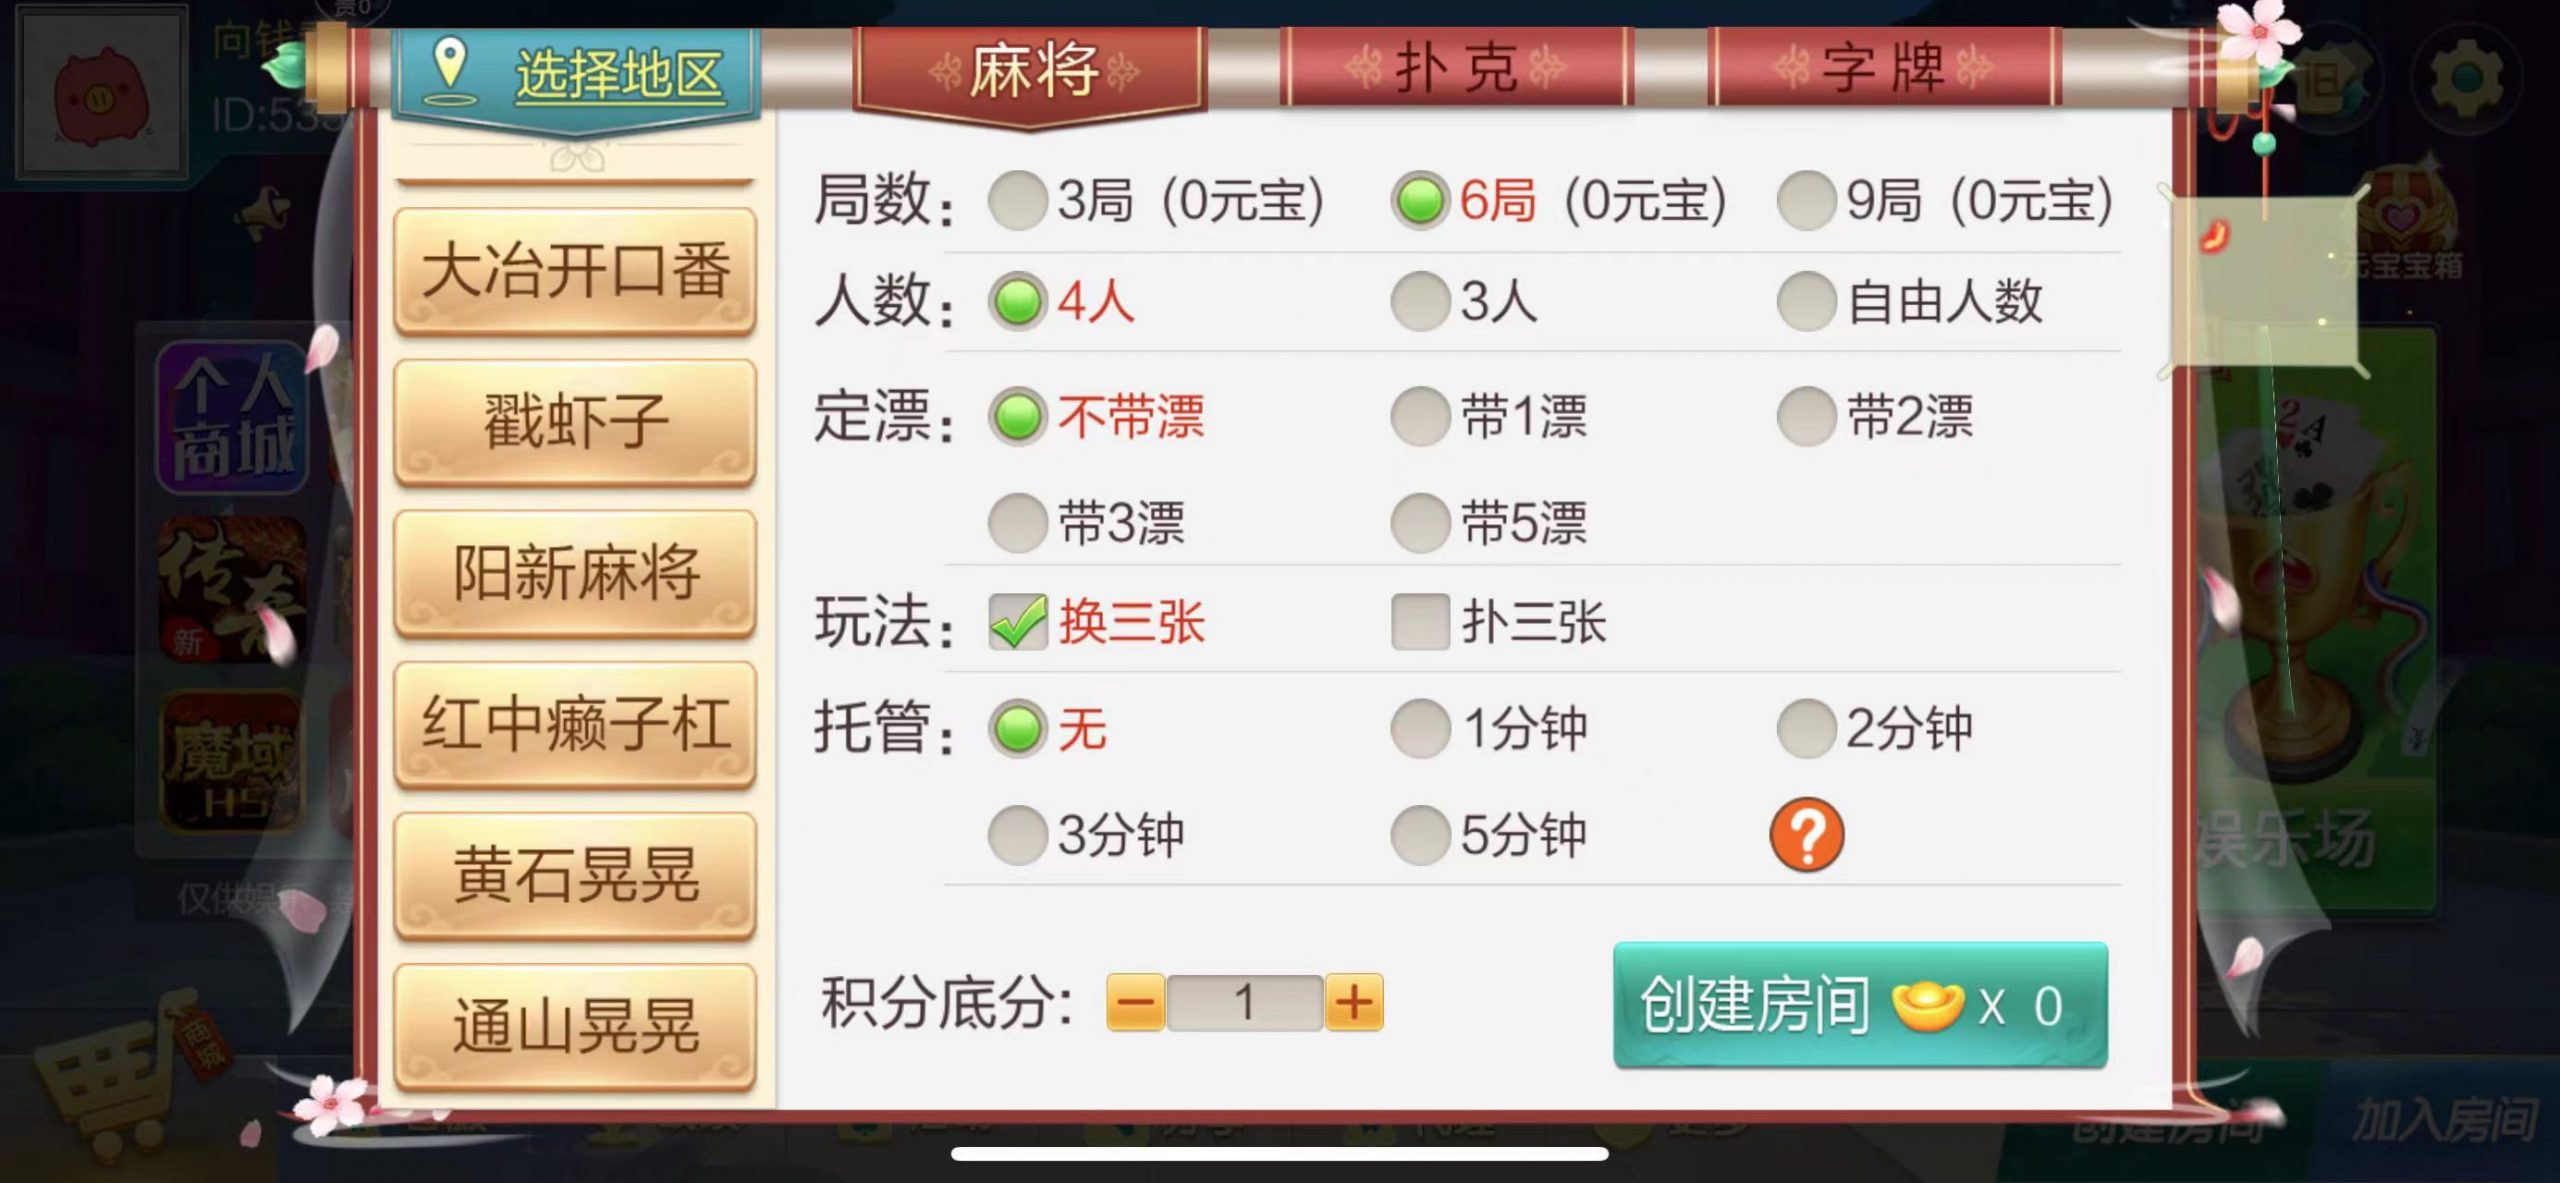Click the plus button for 积分底分

click(1354, 1002)
